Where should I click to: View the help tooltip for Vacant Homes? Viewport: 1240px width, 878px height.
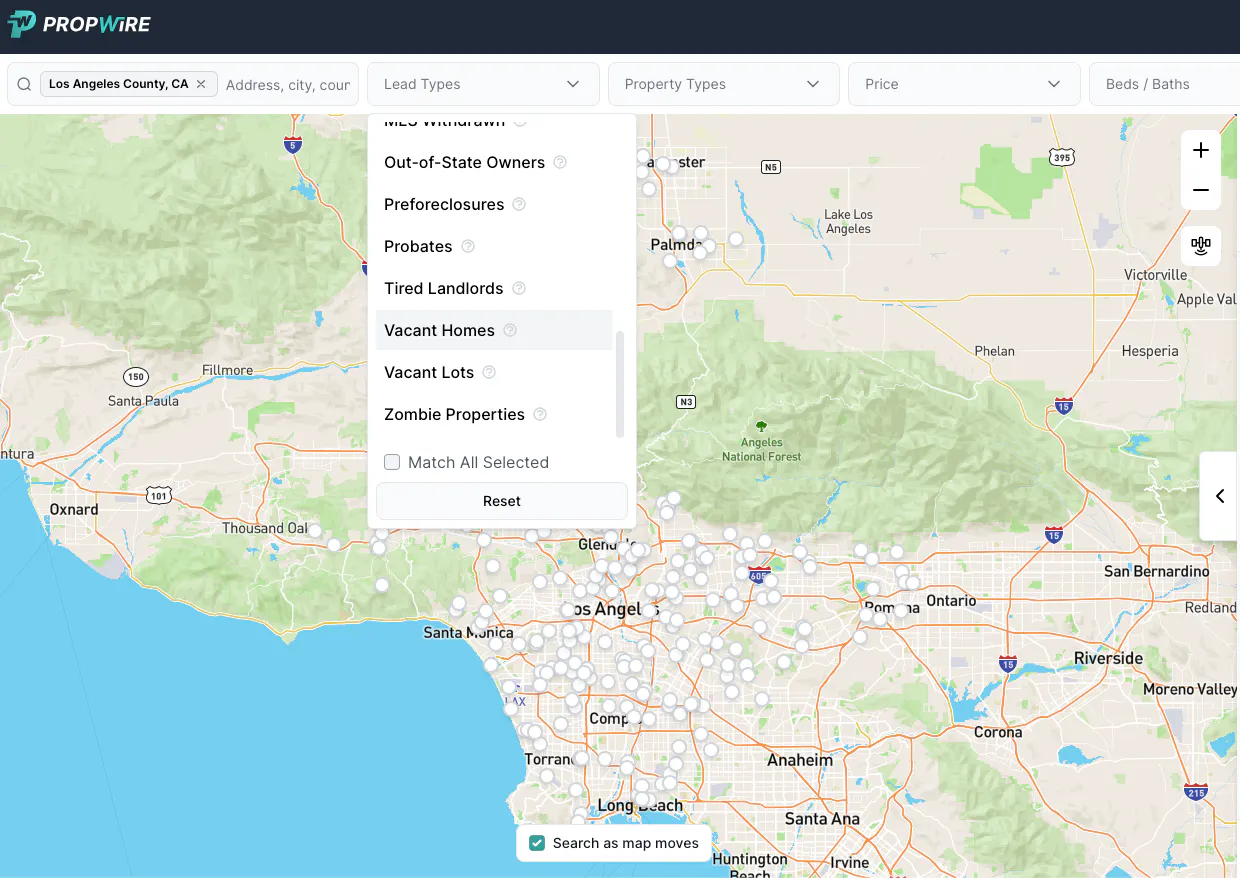(x=509, y=330)
